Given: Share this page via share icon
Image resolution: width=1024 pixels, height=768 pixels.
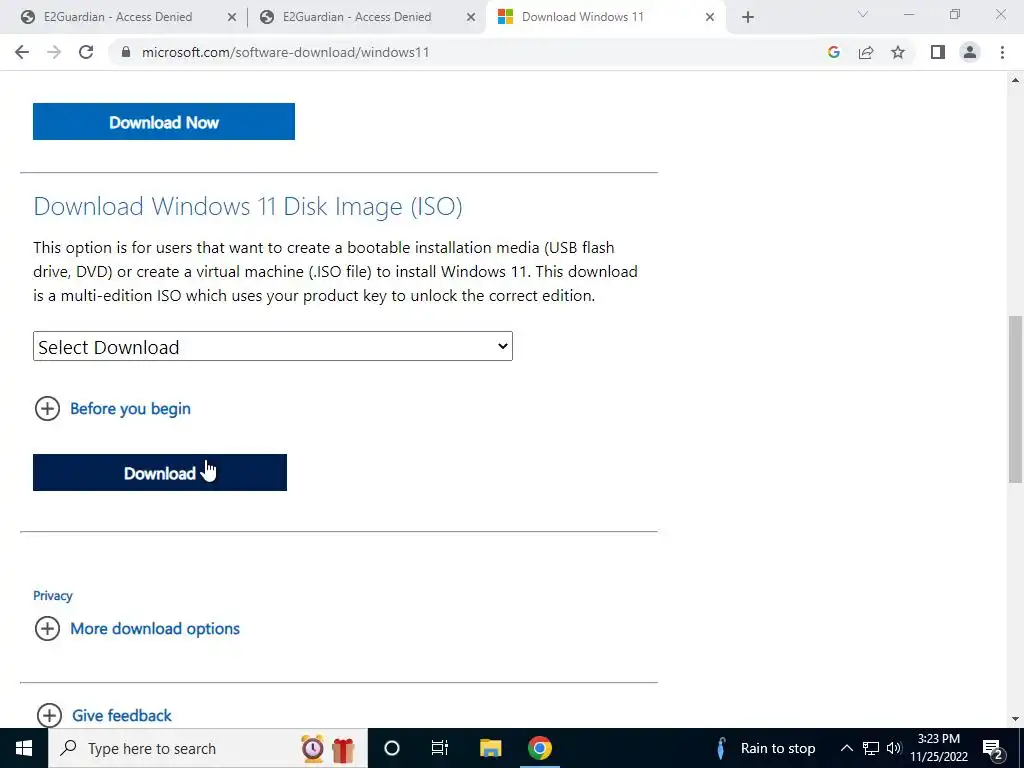Looking at the screenshot, I should pos(866,52).
